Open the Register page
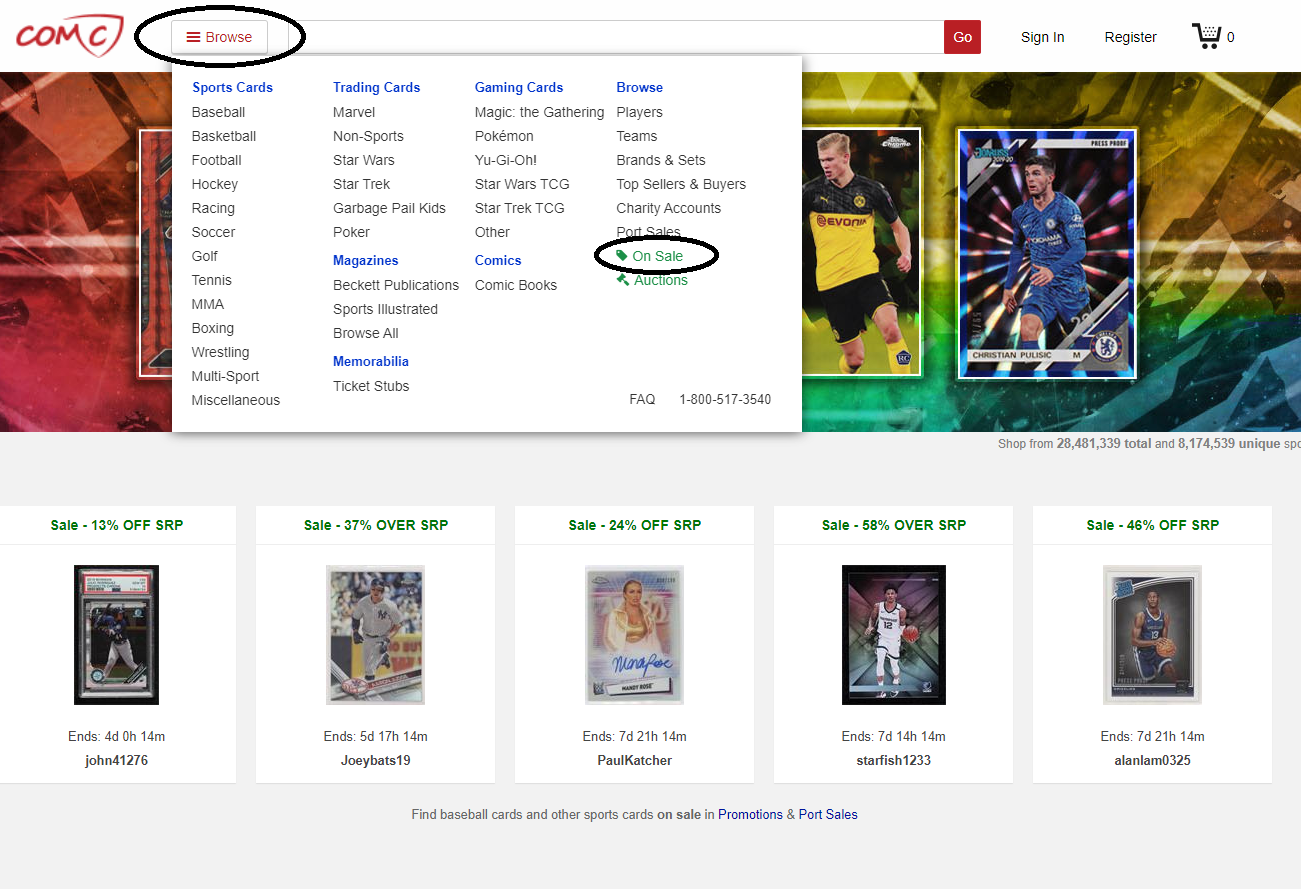 [1130, 37]
